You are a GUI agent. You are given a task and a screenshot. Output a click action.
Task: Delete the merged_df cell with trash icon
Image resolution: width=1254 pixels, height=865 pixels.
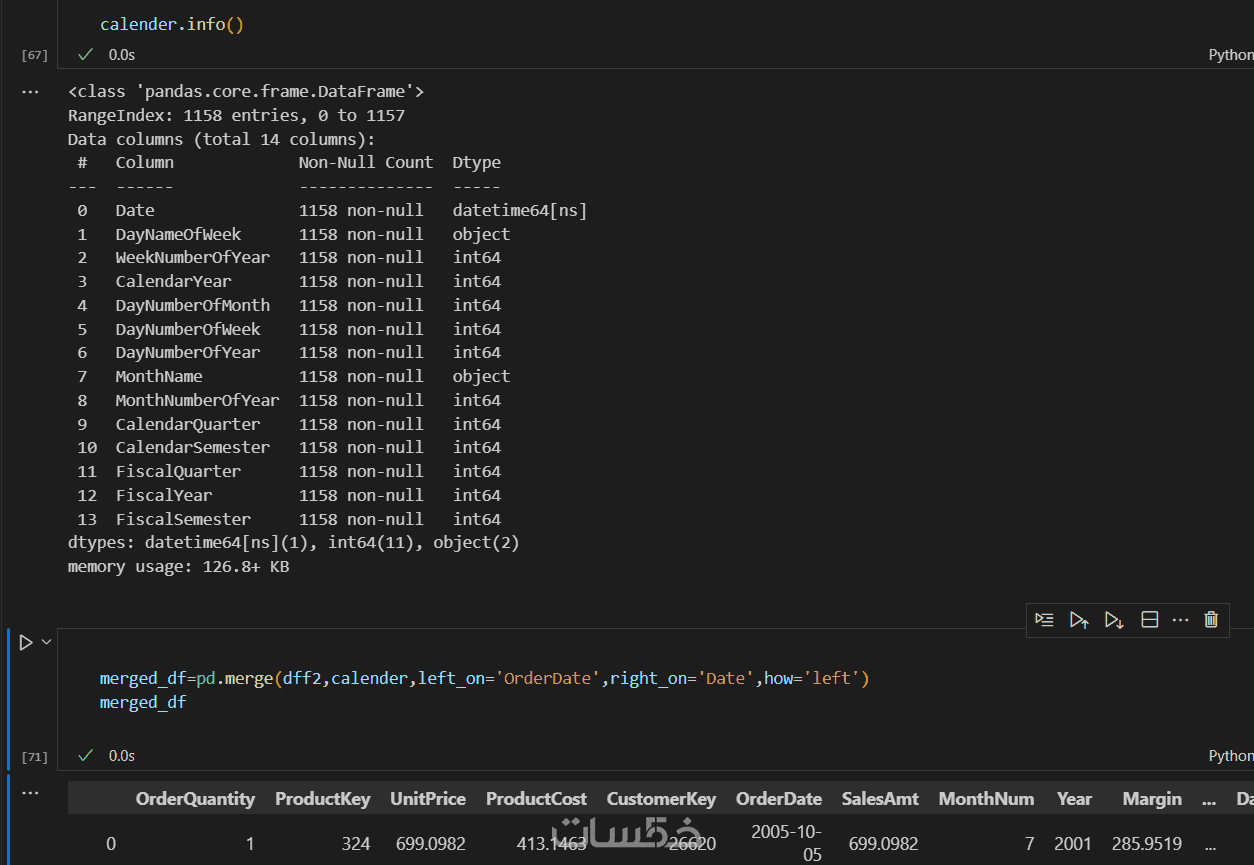[x=1211, y=620]
